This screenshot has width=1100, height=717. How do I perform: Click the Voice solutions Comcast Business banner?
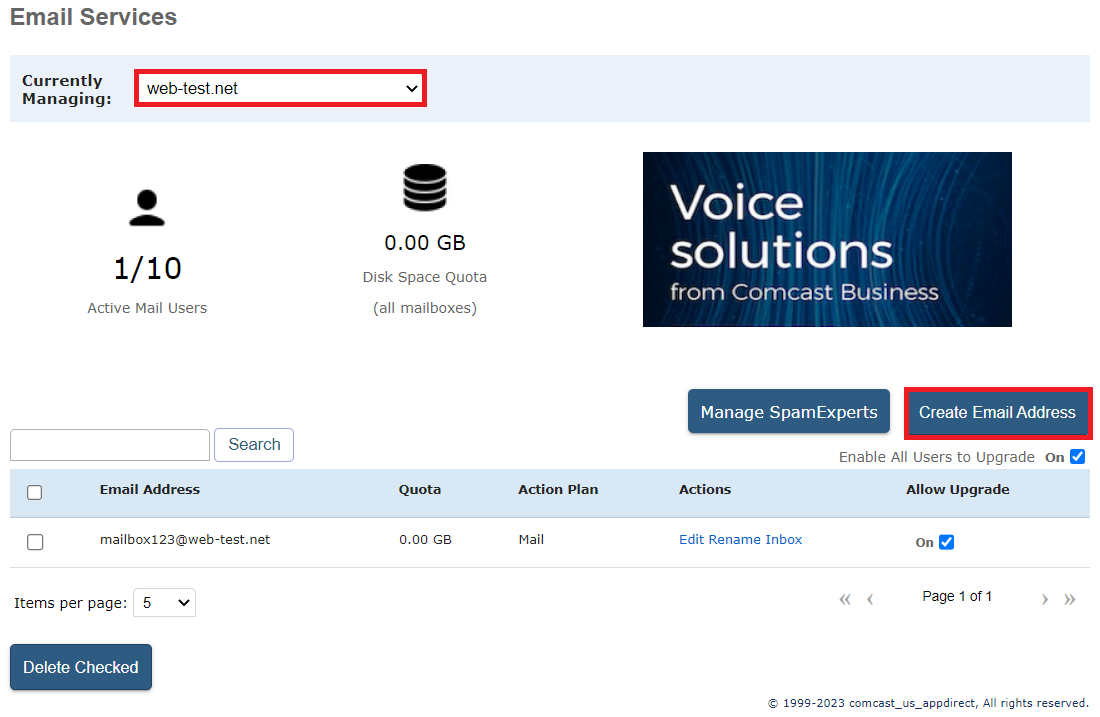pos(827,239)
